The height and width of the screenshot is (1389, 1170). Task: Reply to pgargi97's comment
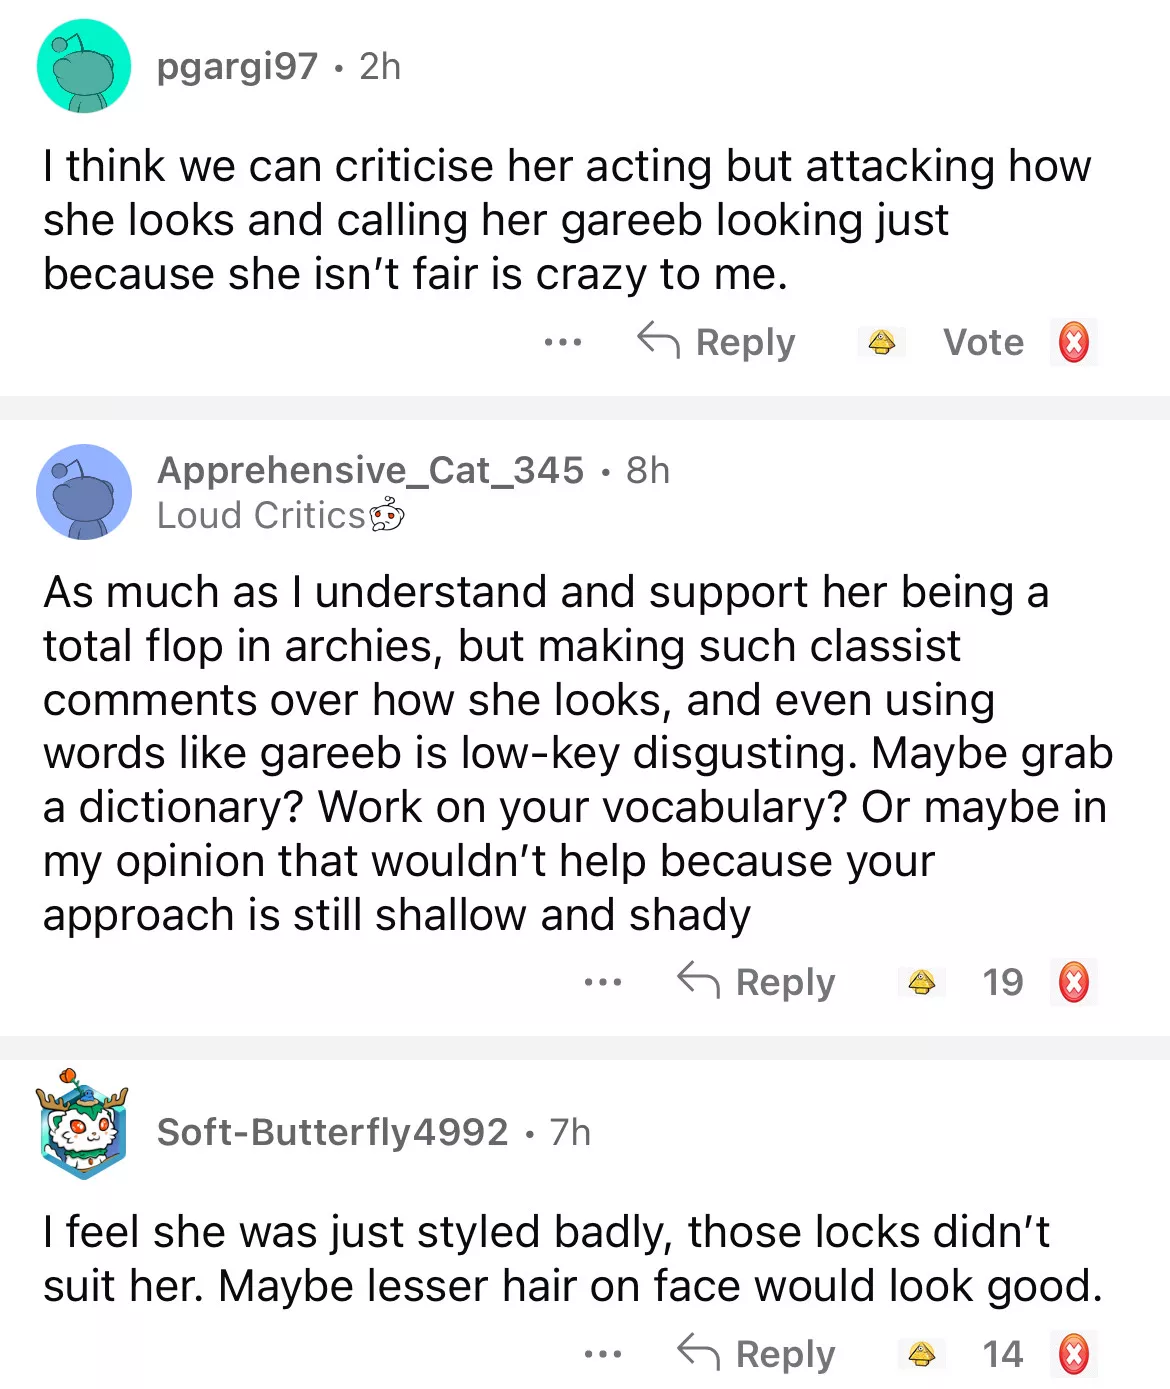click(x=717, y=343)
